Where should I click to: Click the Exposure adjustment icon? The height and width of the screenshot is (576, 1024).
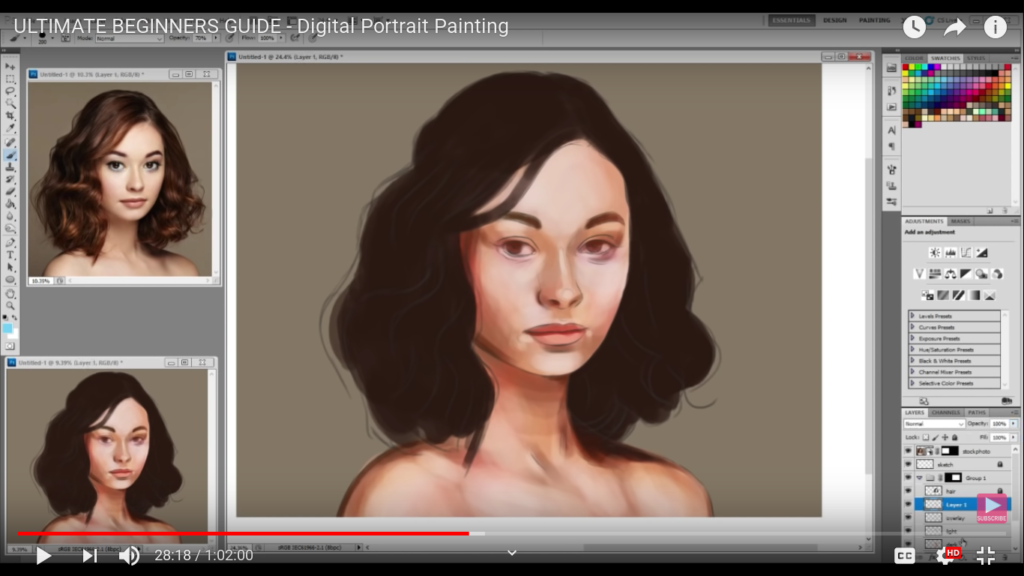(x=982, y=253)
